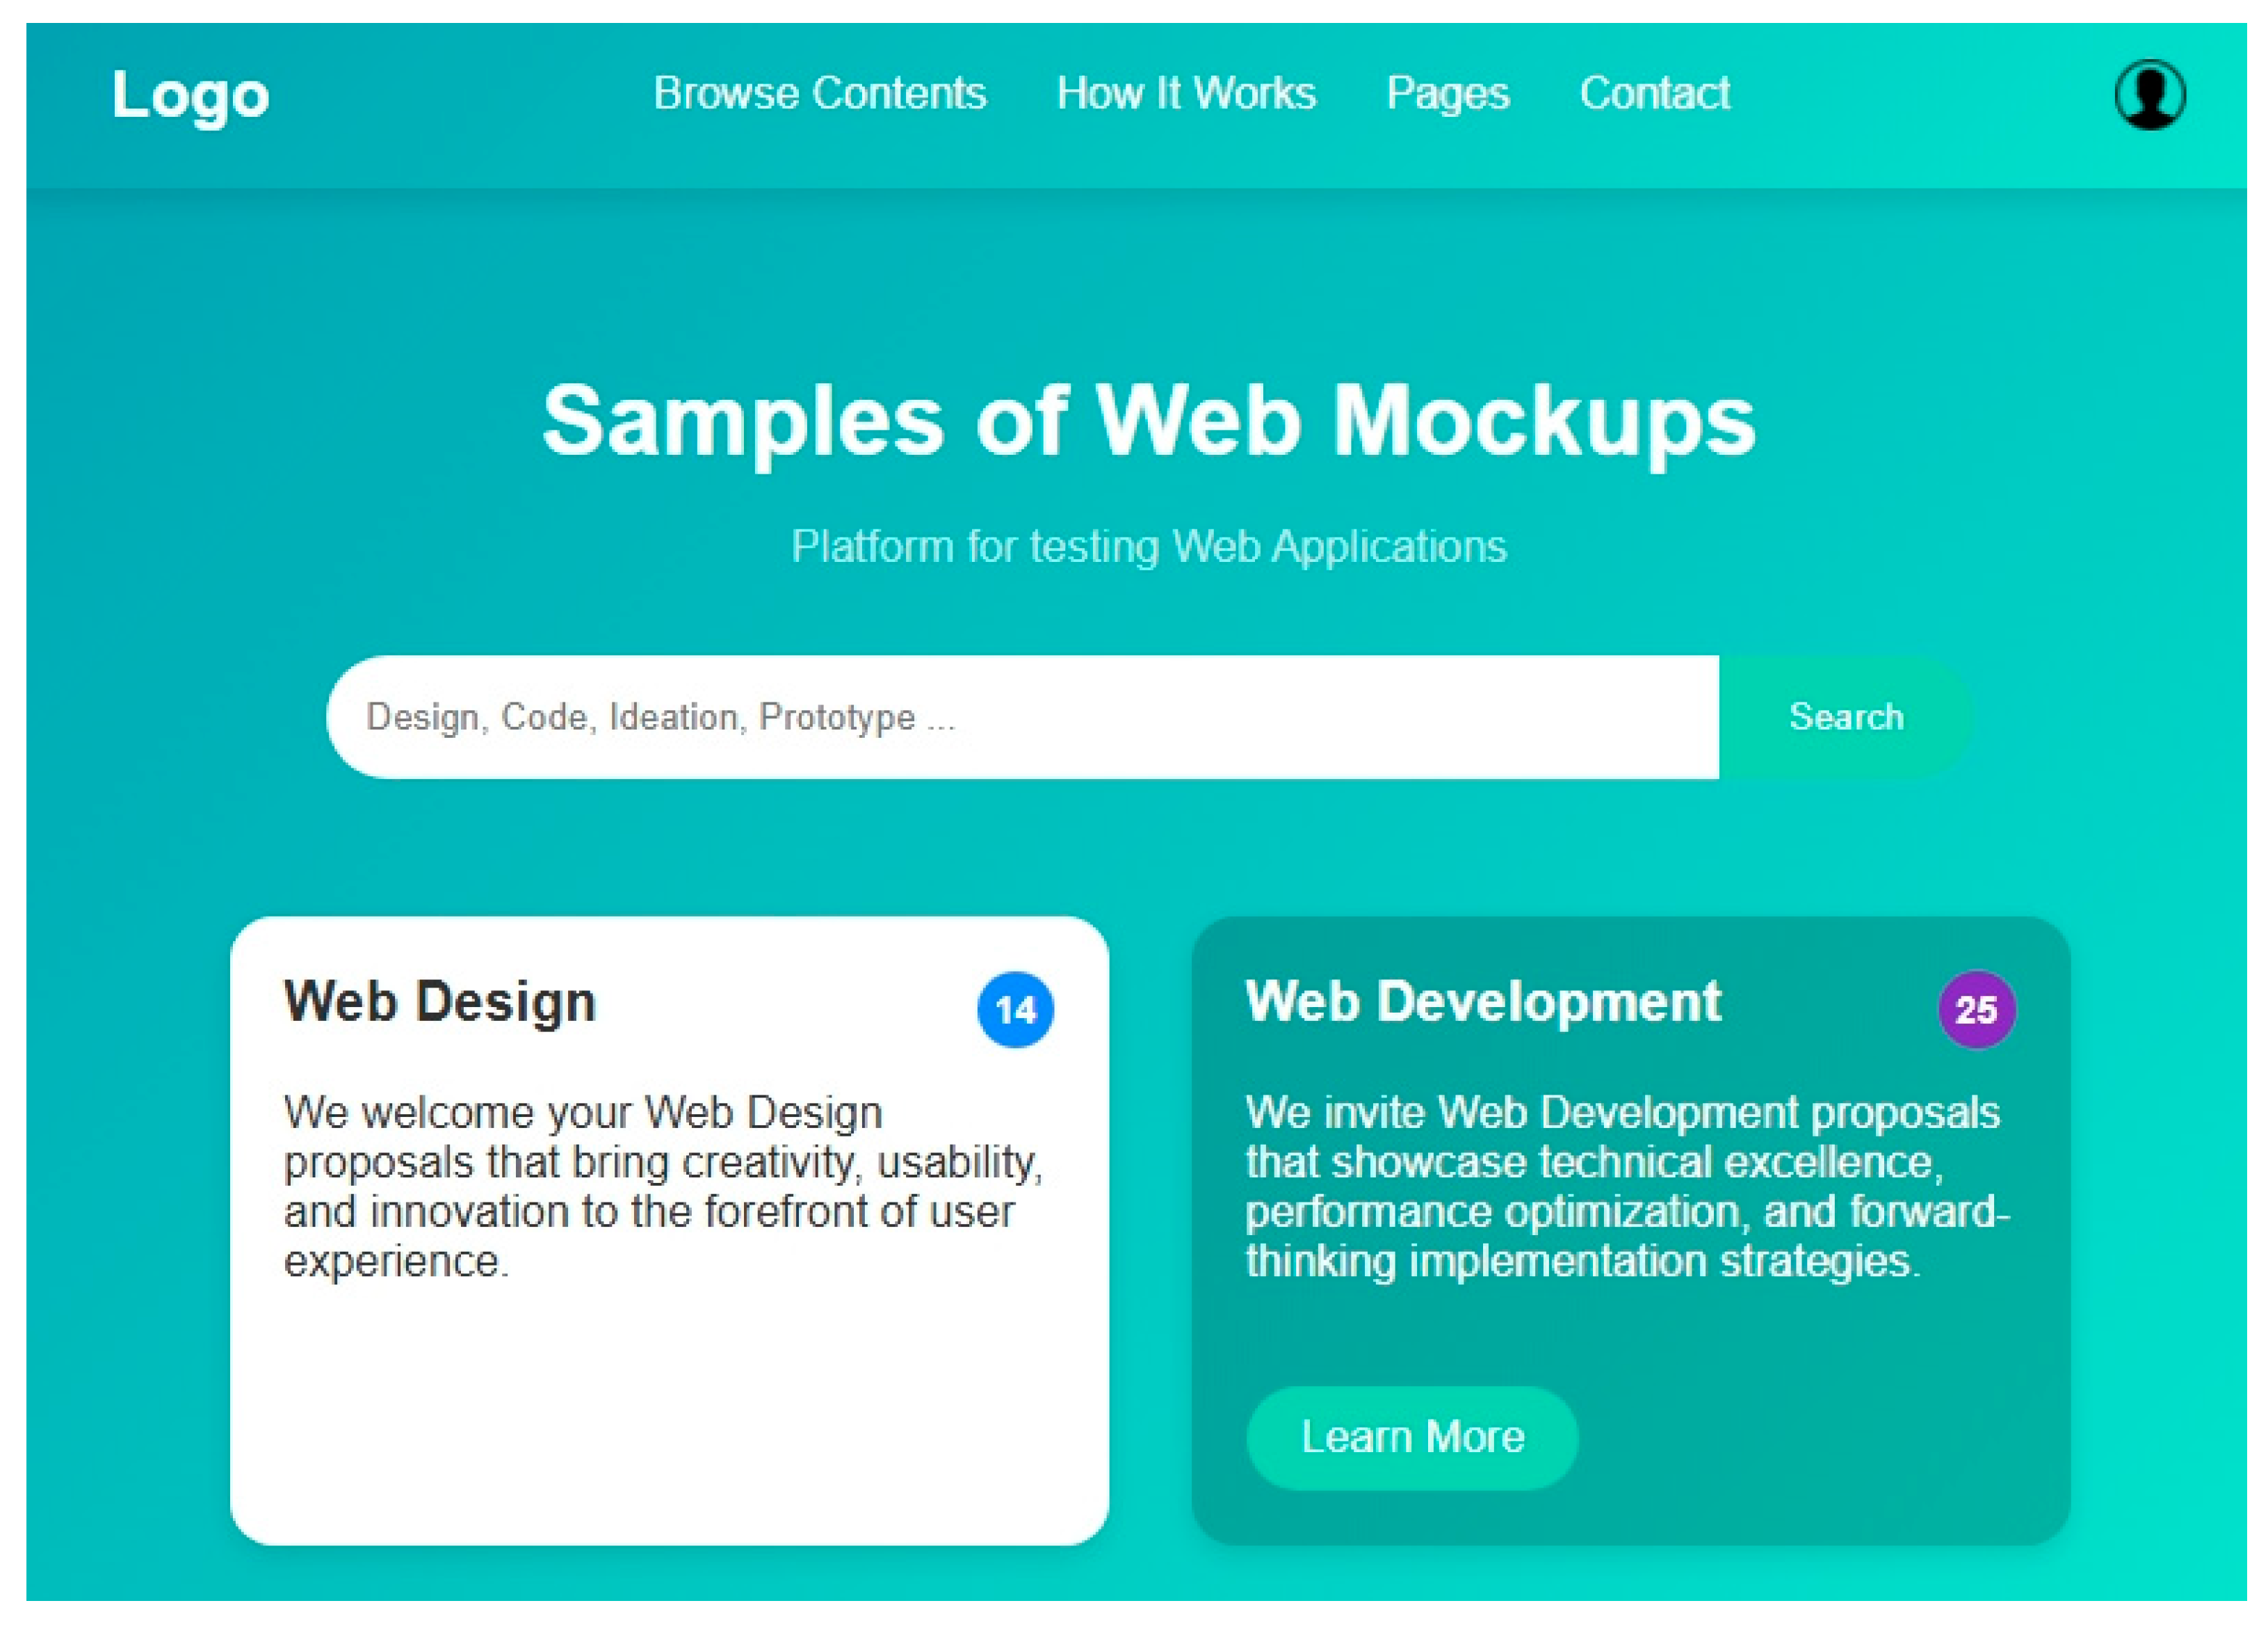Click the Search button
The width and height of the screenshot is (2268, 1626).
click(1846, 717)
